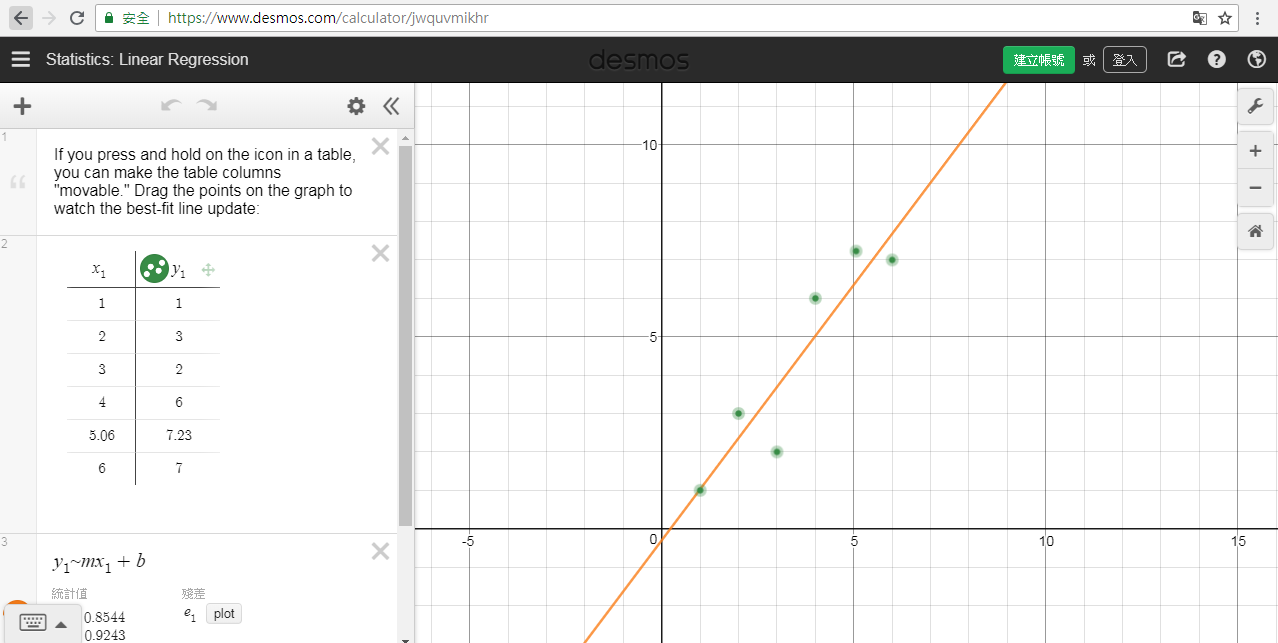The image size is (1278, 643).
Task: Open the graph settings wrench
Action: coord(1256,106)
